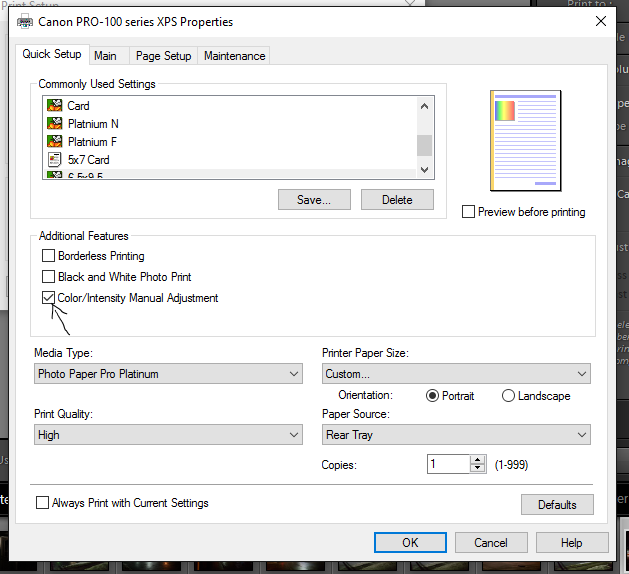Switch to the Quick Setup tab
Image resolution: width=629 pixels, height=574 pixels.
pos(52,54)
